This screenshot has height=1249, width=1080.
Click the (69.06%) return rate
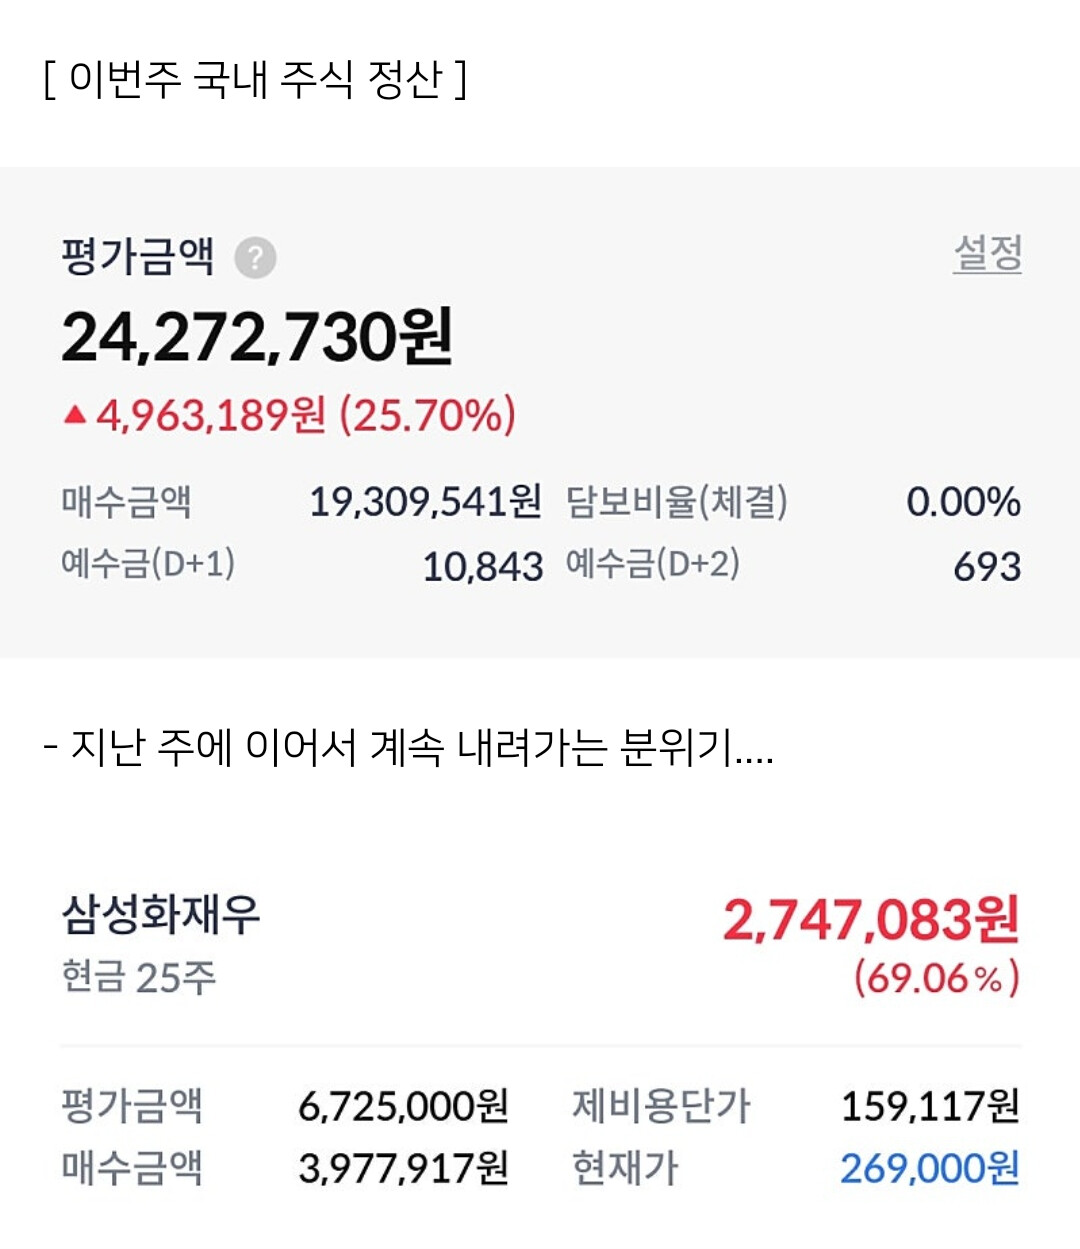click(x=936, y=977)
